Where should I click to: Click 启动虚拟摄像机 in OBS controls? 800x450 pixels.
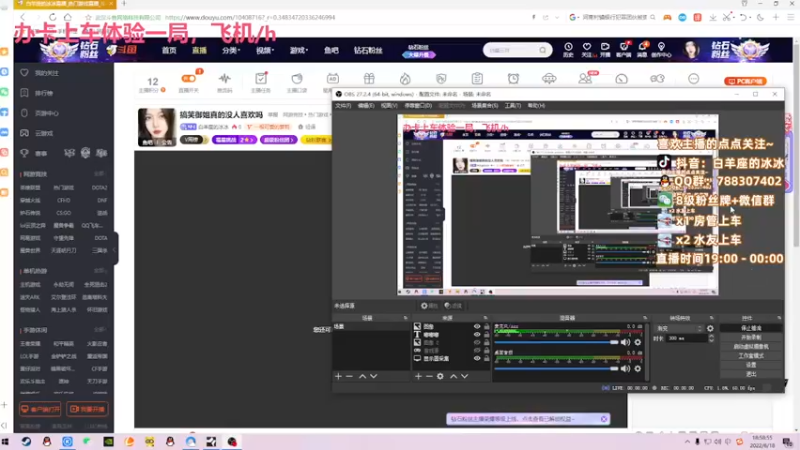751,346
